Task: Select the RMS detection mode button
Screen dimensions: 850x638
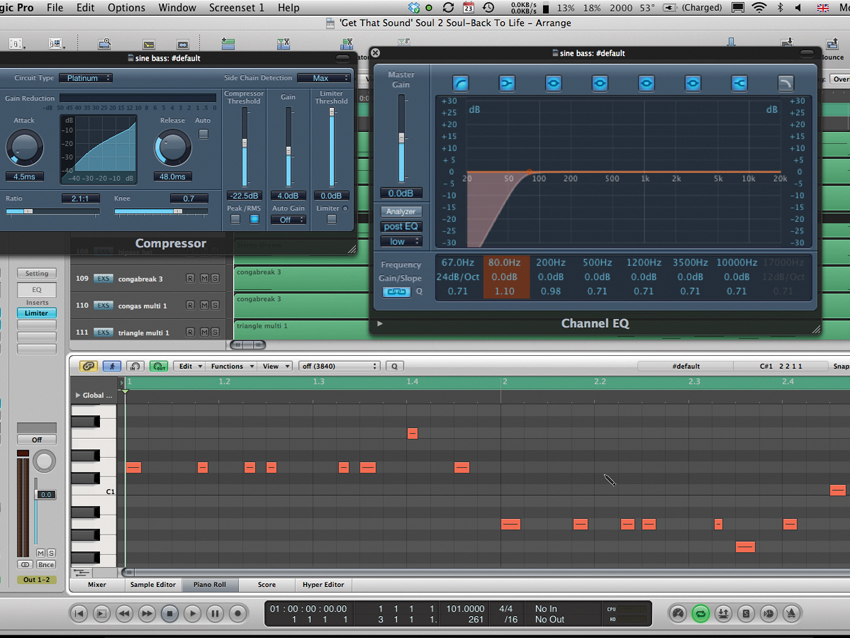Action: coord(254,220)
